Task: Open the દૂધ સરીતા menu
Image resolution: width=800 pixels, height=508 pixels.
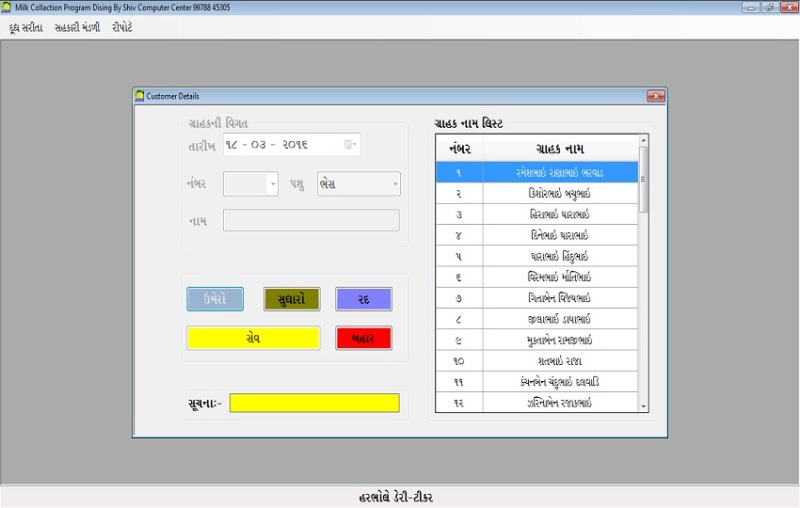Action: (25, 28)
